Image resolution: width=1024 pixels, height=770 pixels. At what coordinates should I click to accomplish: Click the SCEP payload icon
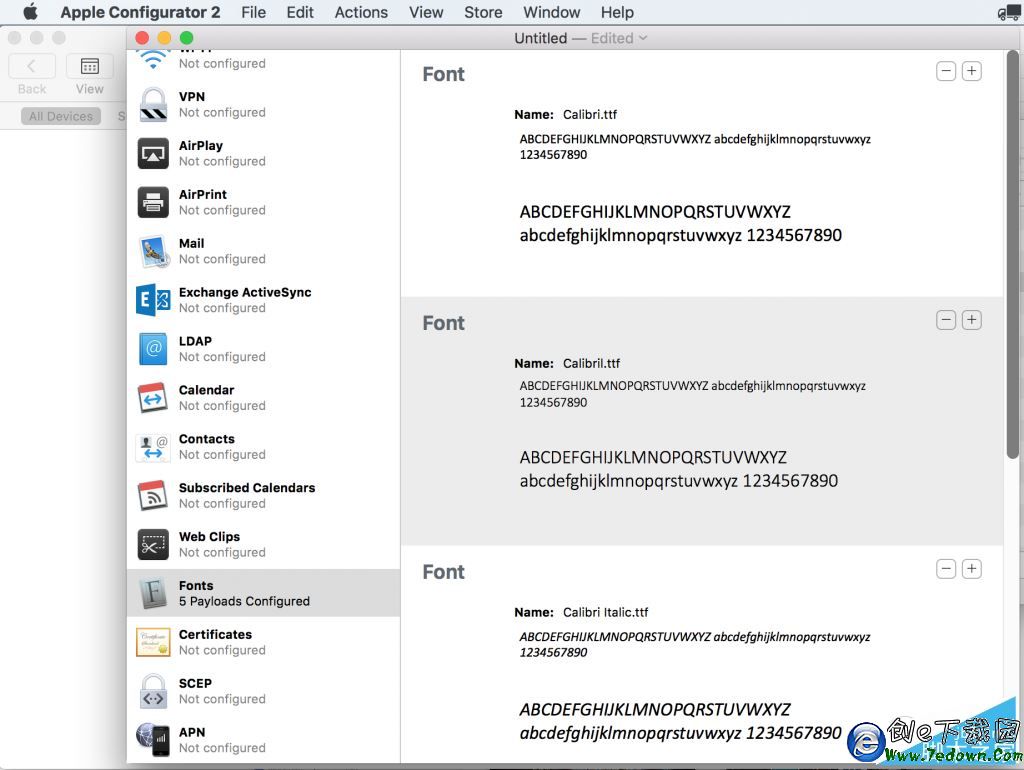pyautogui.click(x=153, y=691)
